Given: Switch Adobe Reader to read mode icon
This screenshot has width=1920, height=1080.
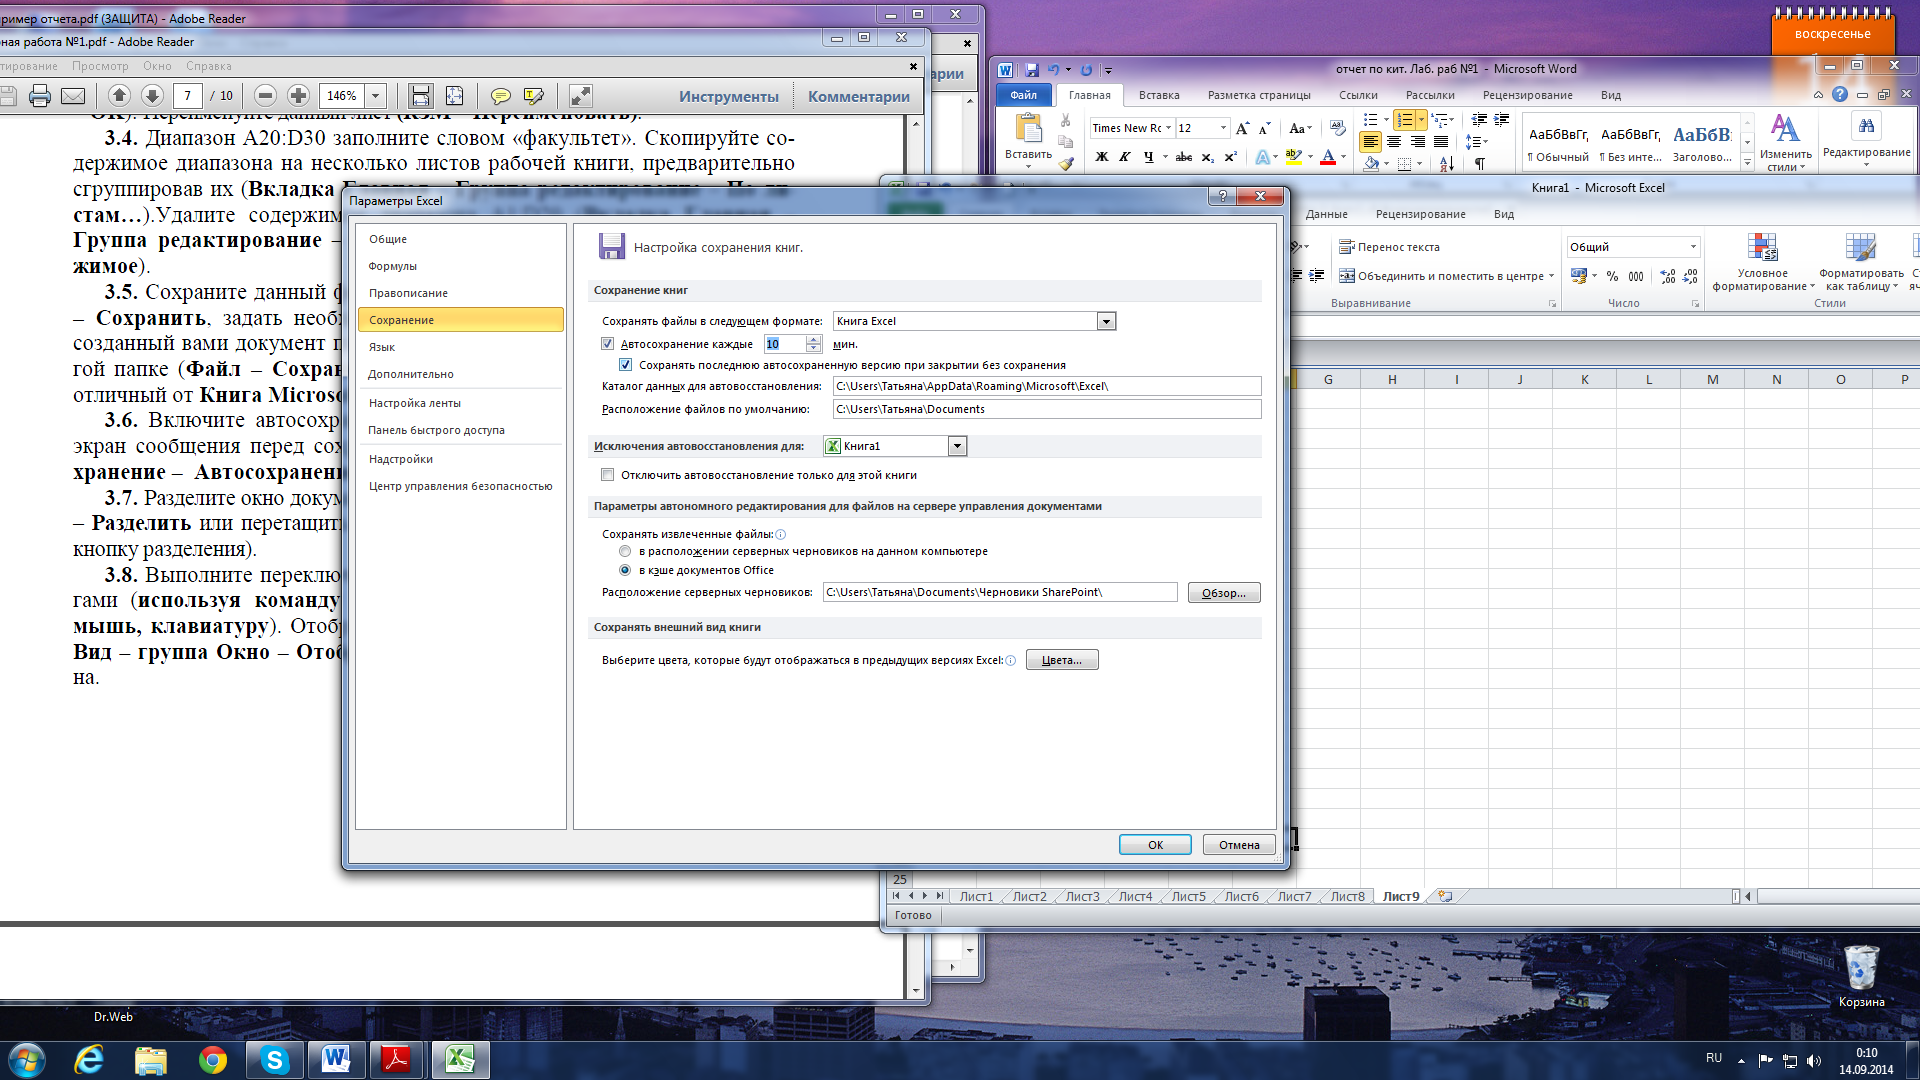Looking at the screenshot, I should pos(581,96).
